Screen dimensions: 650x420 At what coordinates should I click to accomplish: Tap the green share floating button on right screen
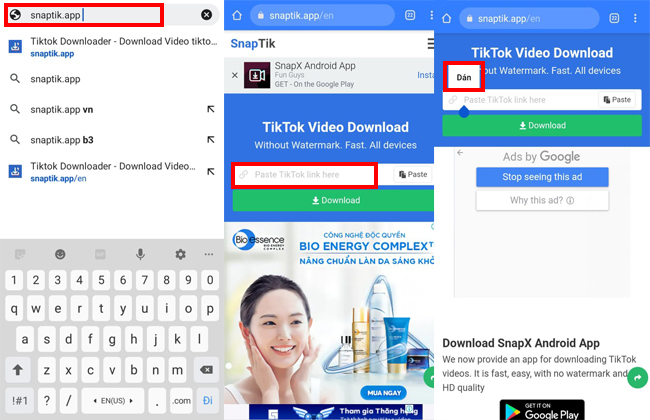637,377
